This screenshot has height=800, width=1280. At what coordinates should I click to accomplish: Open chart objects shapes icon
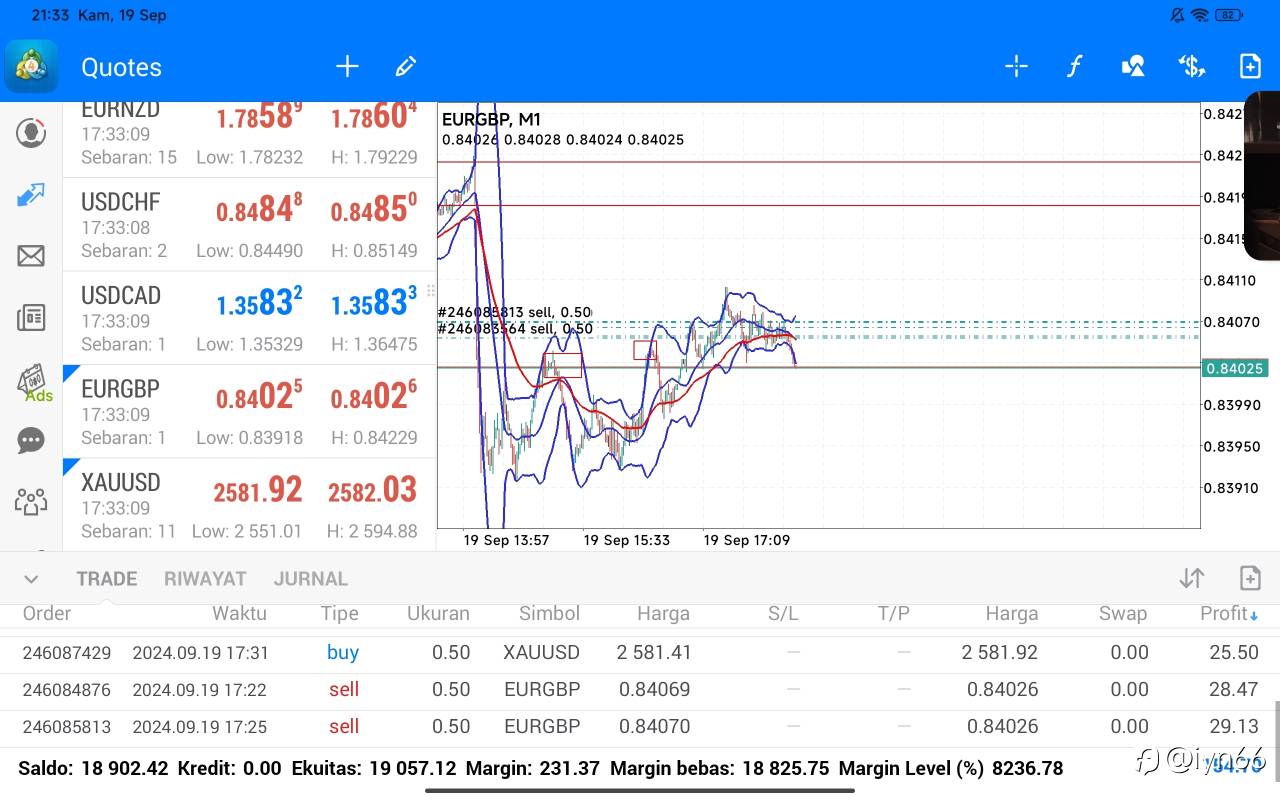coord(1133,67)
